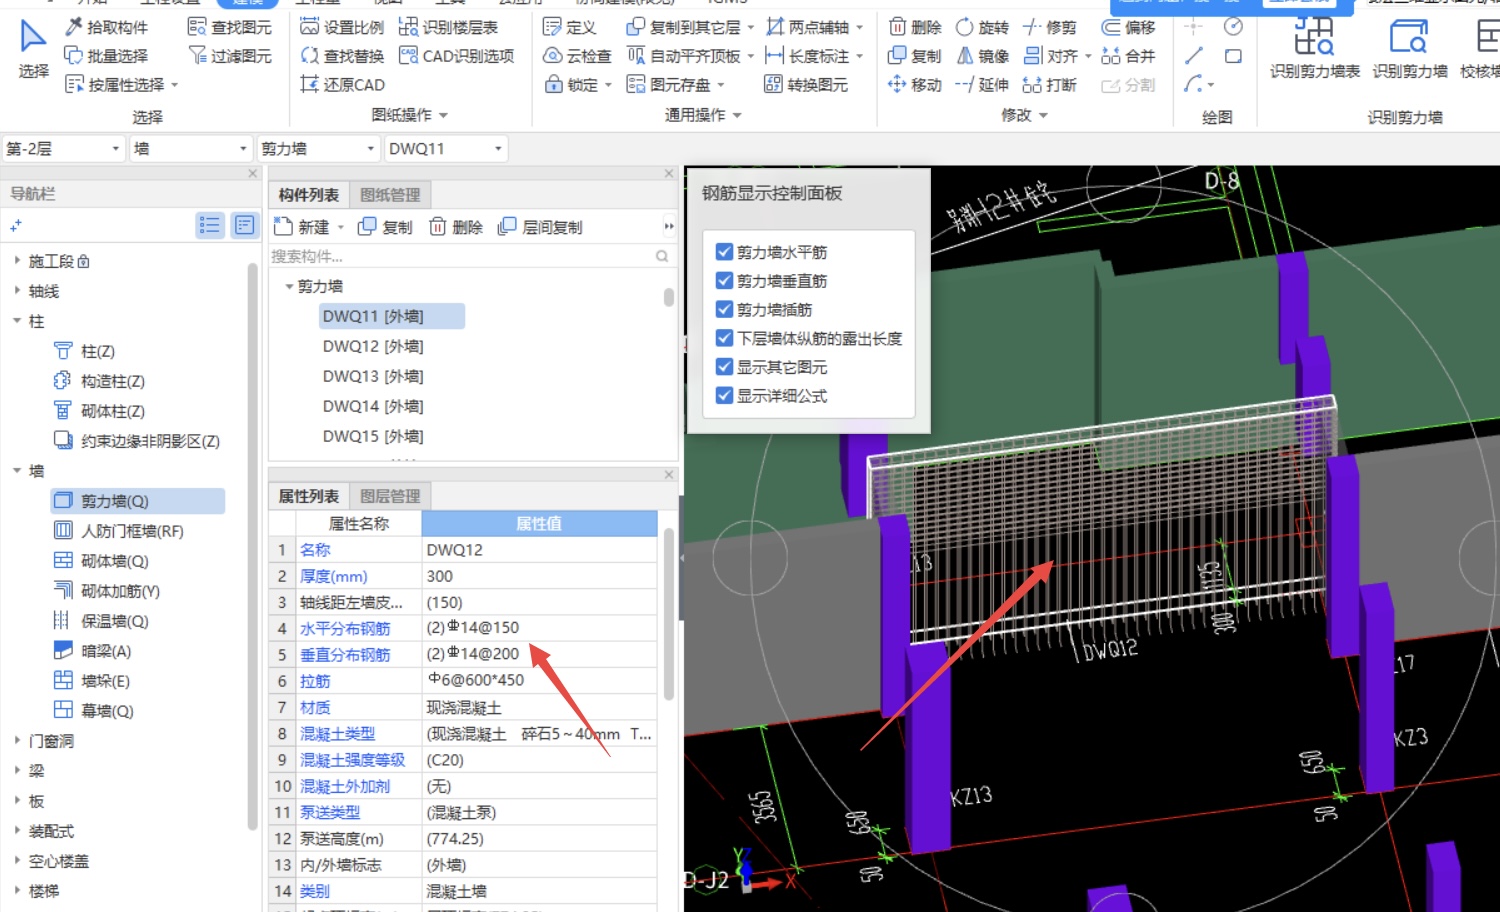The image size is (1500, 912).
Task: Toggle 显示其它图元 checkbox
Action: 725,367
